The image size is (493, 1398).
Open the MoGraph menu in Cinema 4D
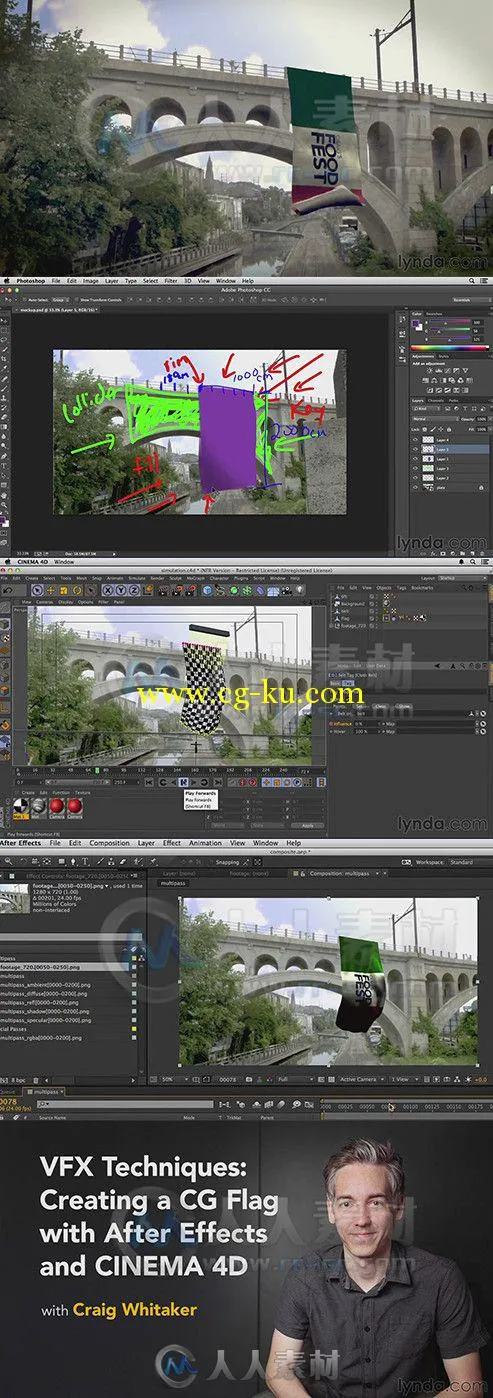pos(193,578)
